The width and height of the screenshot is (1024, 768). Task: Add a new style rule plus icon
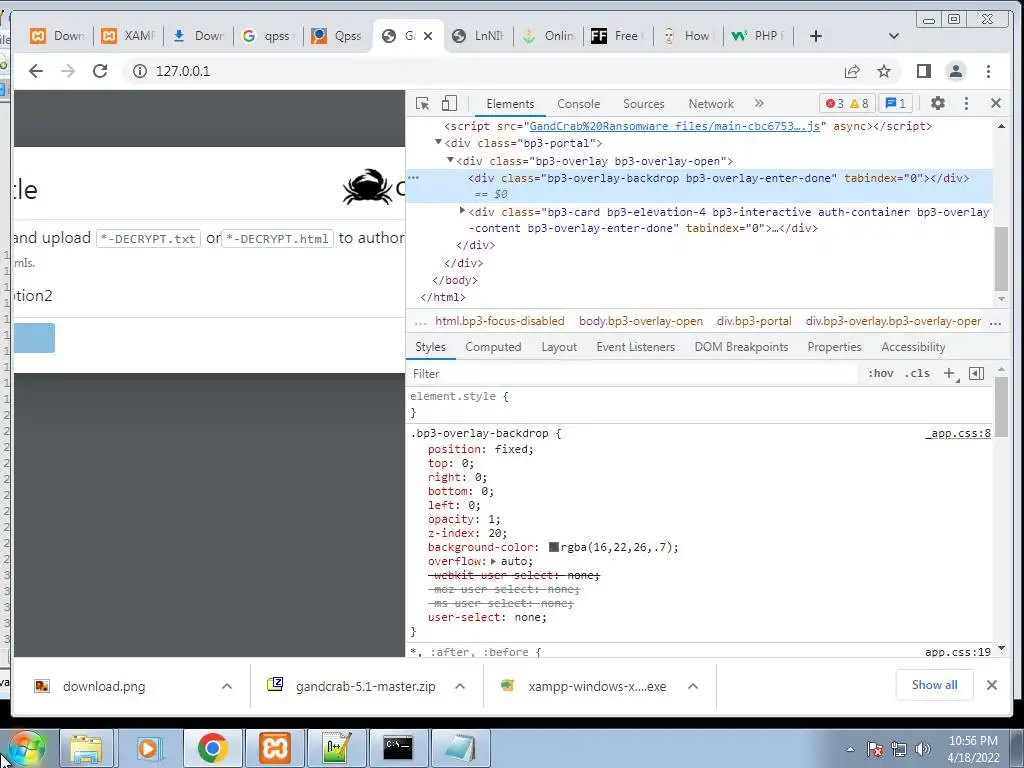949,373
